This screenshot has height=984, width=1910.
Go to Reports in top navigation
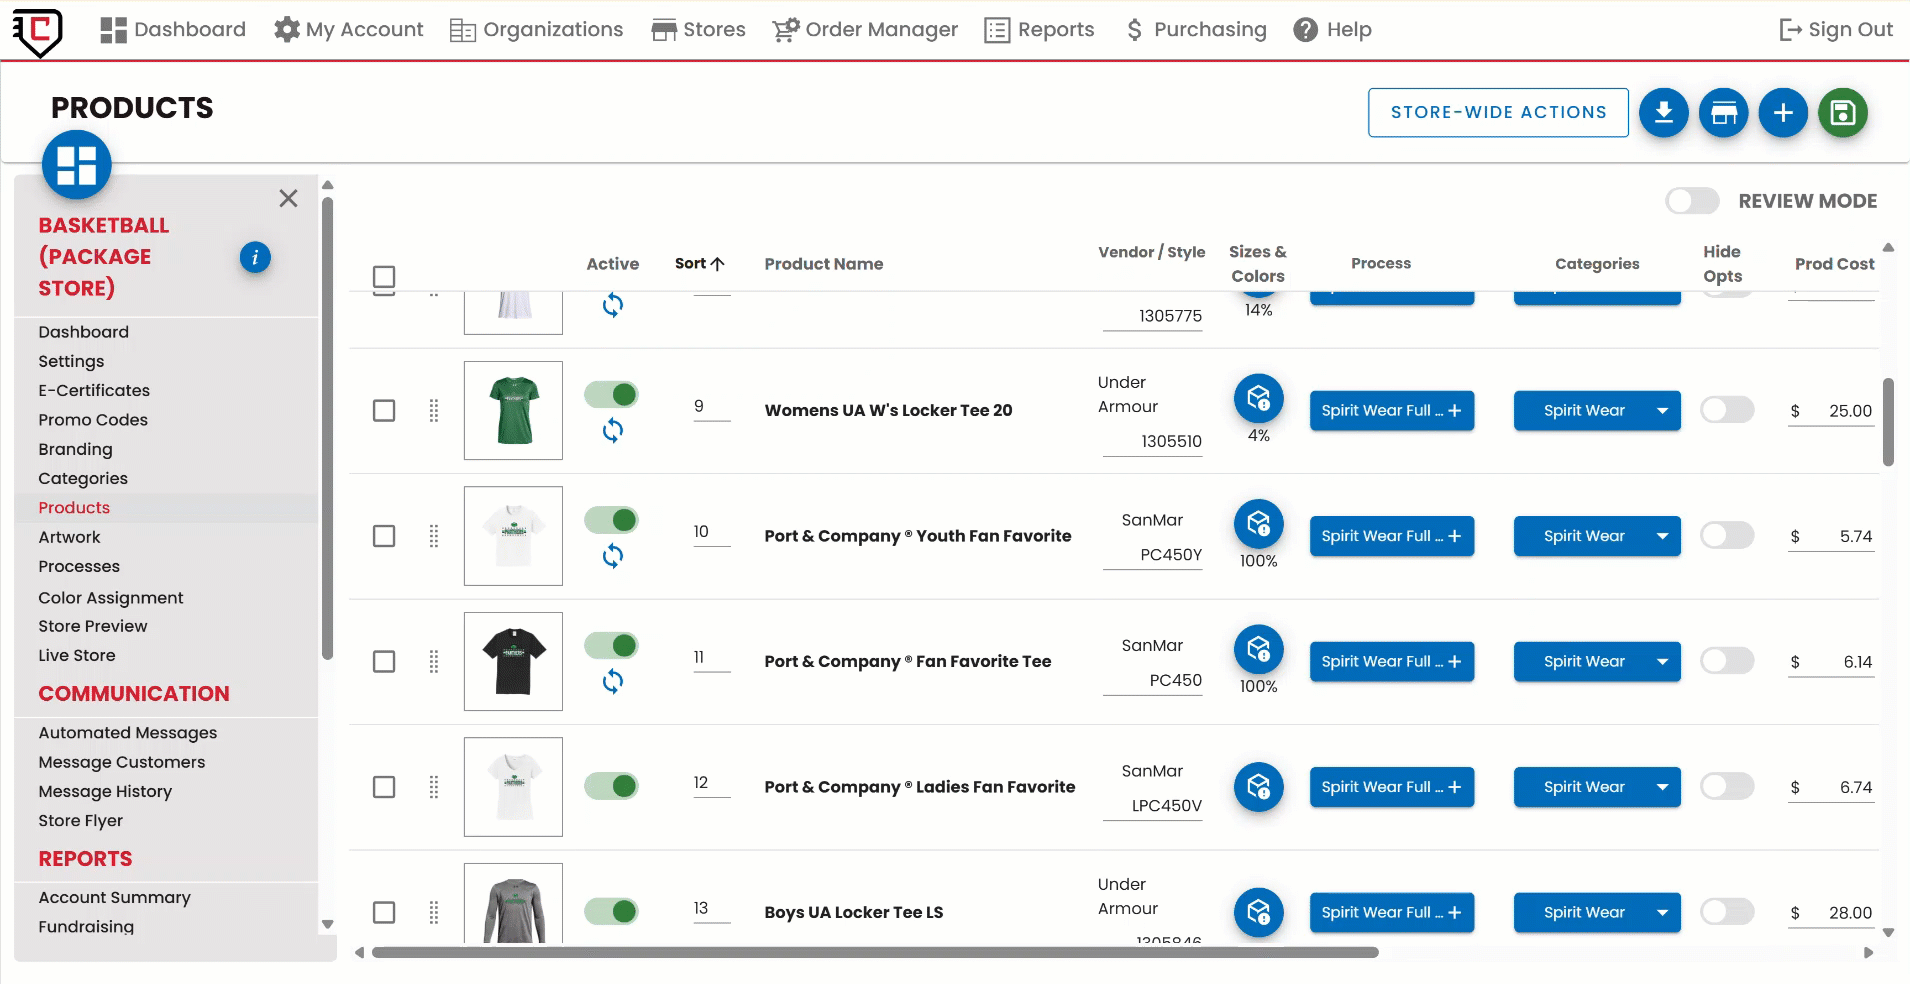[1040, 30]
